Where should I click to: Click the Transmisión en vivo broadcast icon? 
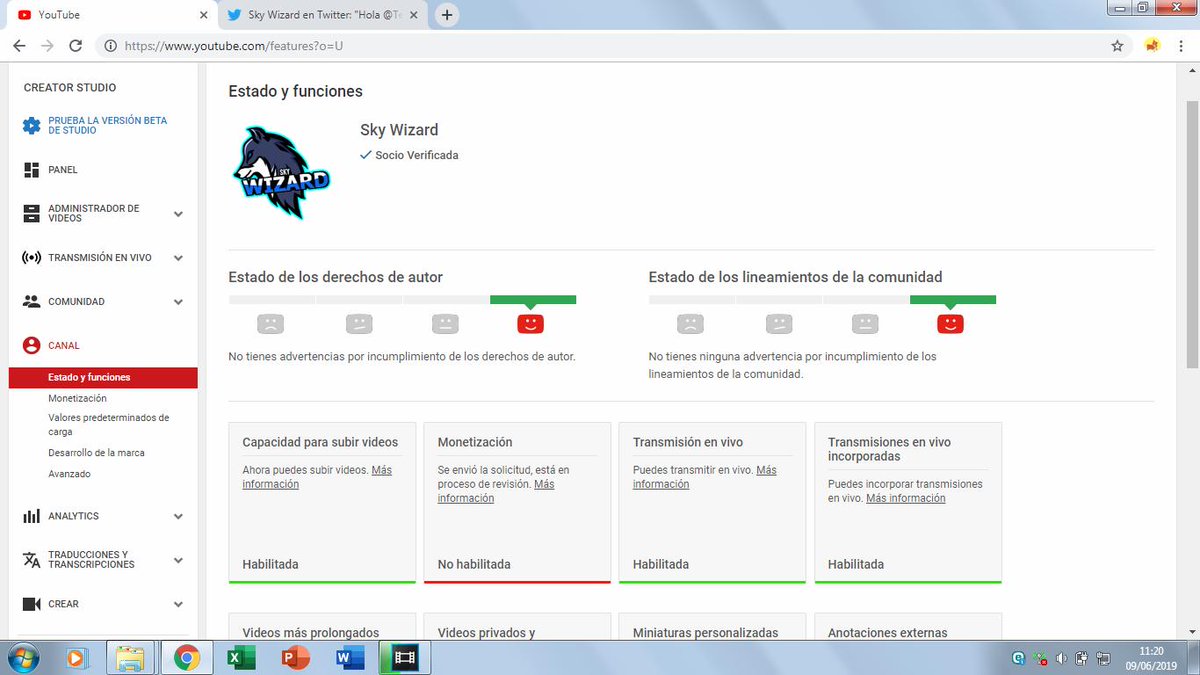tap(31, 258)
